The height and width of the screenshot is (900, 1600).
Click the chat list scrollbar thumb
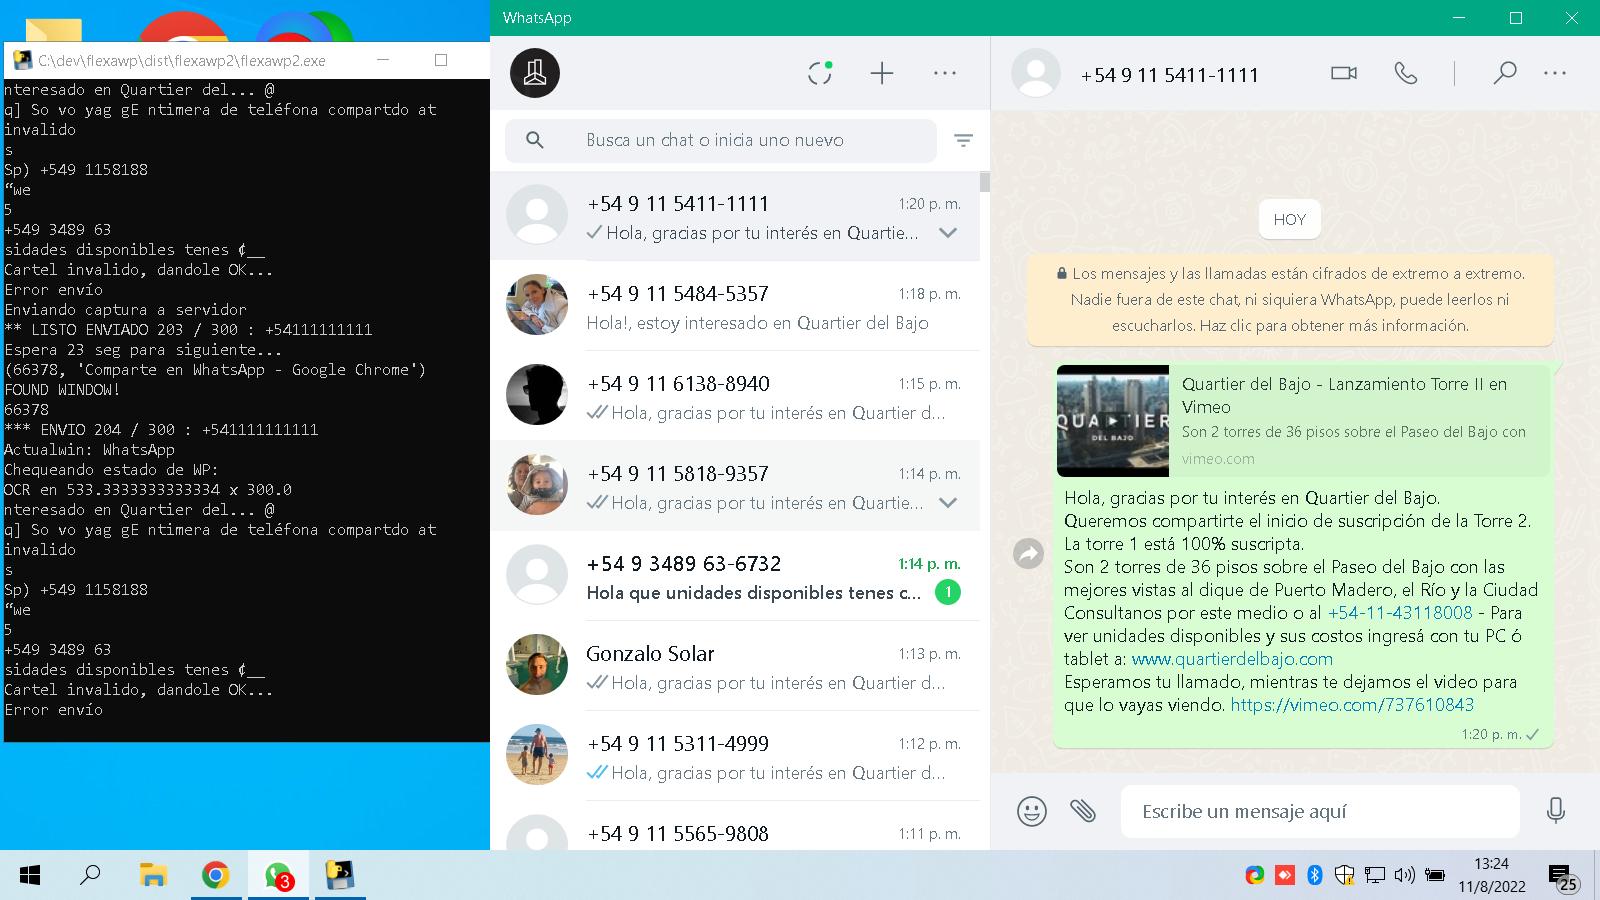(x=985, y=182)
